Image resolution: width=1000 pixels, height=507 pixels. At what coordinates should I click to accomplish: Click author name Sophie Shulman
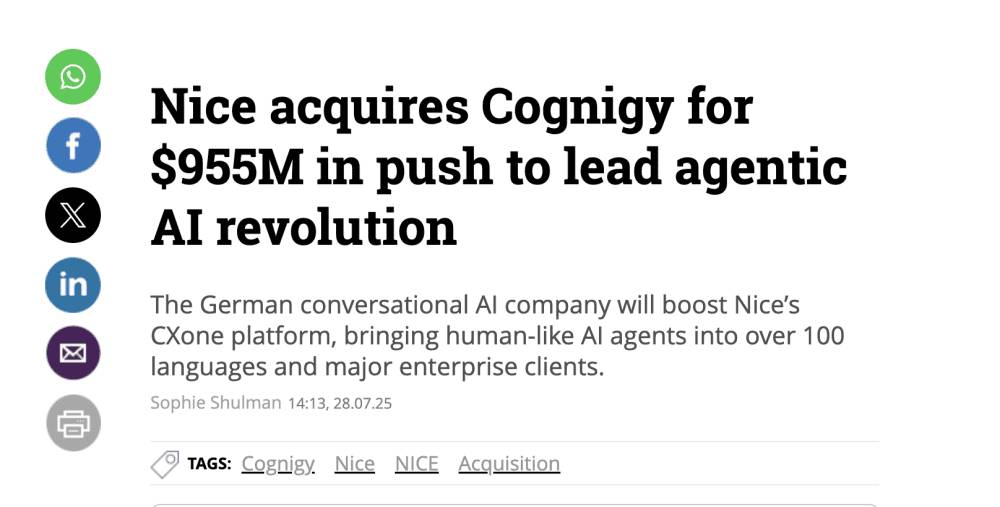[x=216, y=402]
